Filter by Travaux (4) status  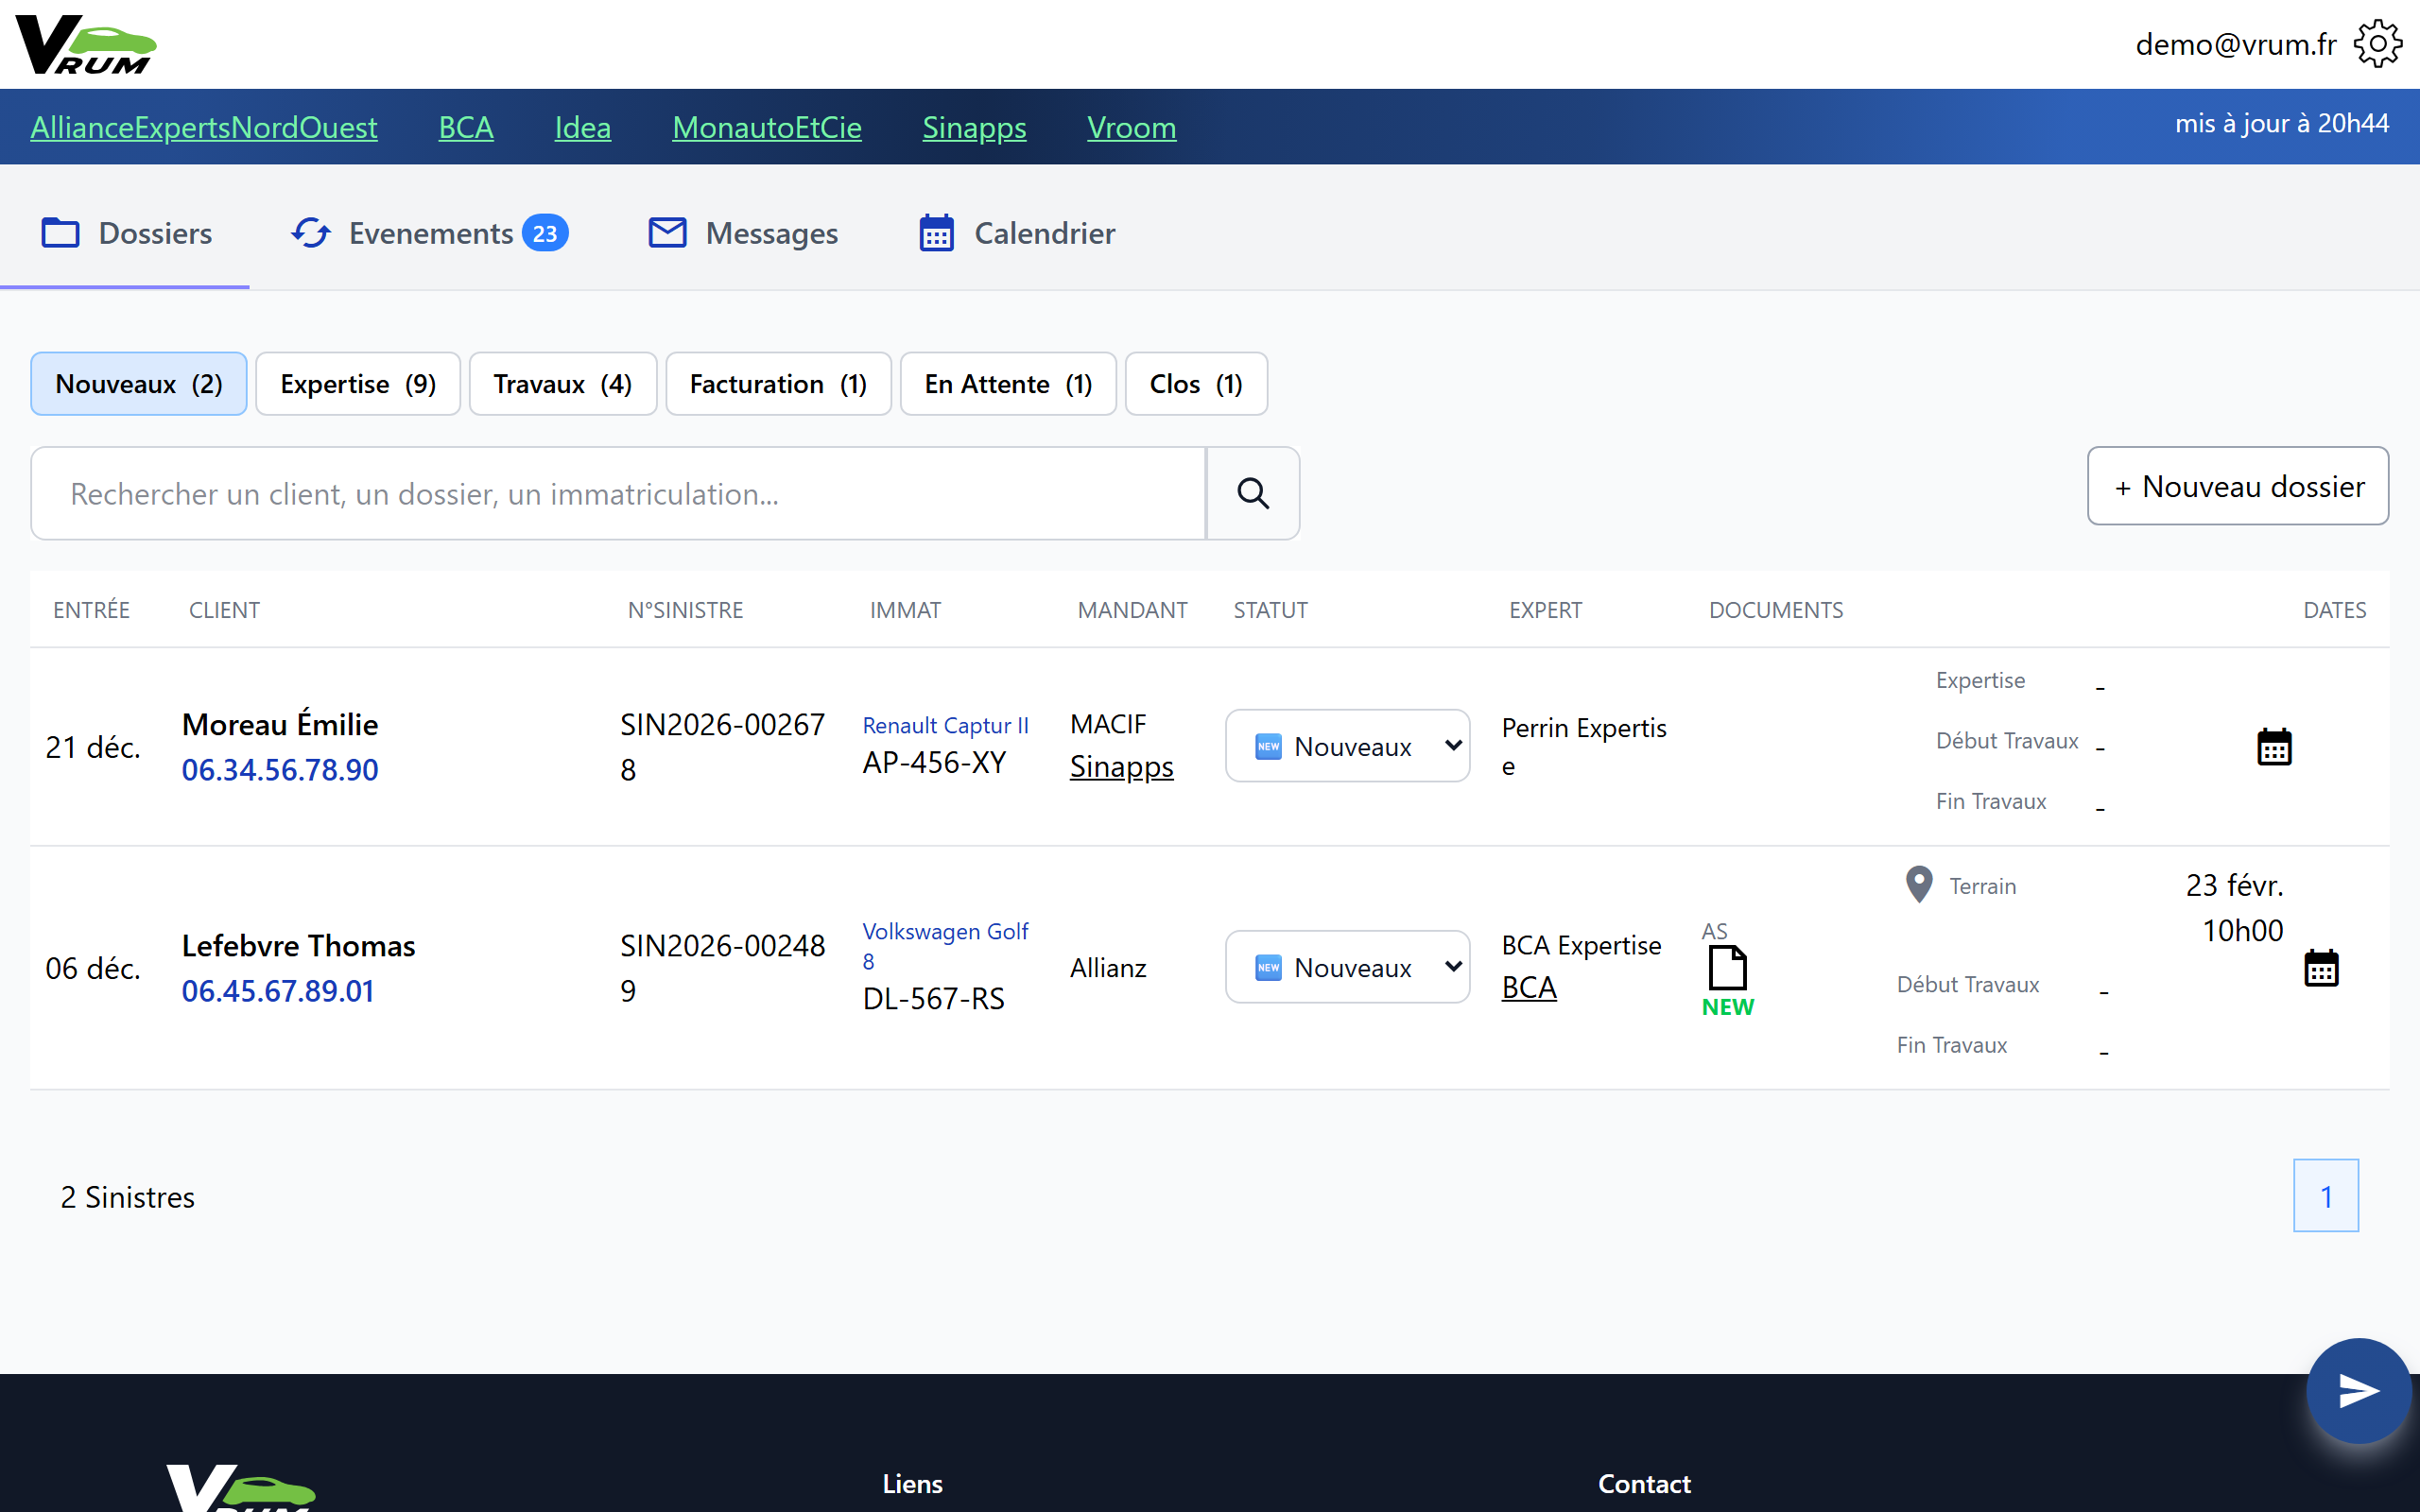pos(562,384)
